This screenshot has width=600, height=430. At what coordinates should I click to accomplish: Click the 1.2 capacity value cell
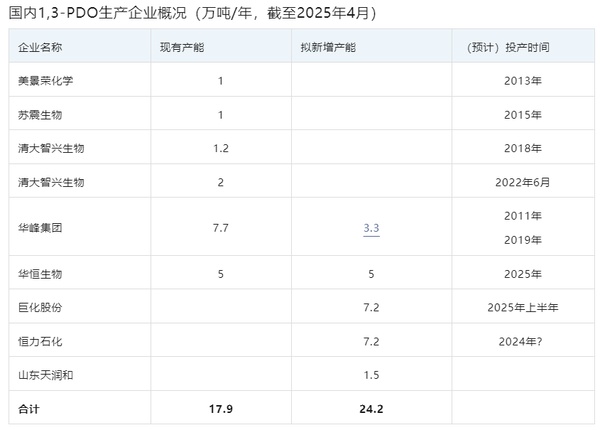click(221, 148)
